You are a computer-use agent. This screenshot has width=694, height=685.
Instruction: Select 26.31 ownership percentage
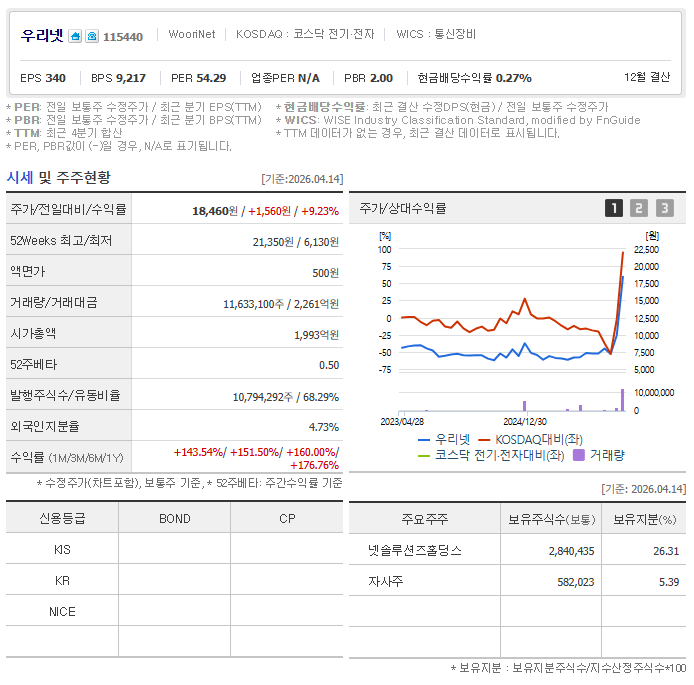[666, 551]
